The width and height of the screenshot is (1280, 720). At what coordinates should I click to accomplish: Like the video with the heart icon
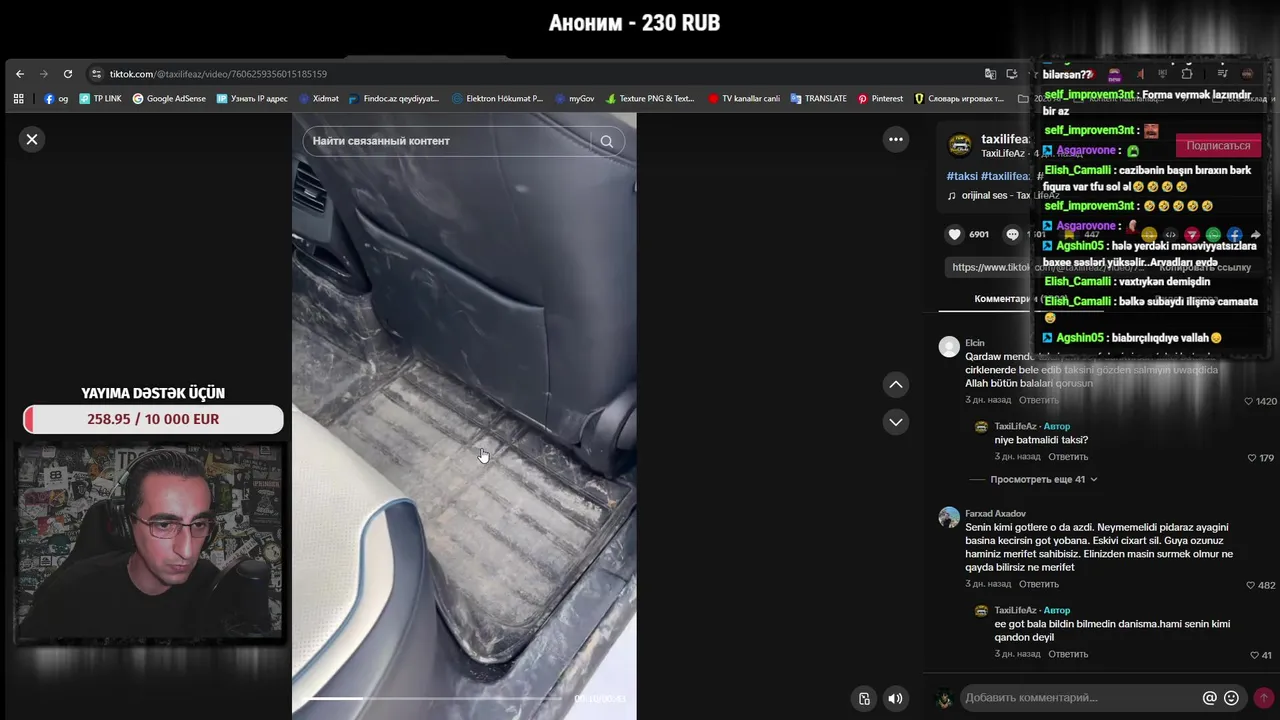tap(955, 234)
